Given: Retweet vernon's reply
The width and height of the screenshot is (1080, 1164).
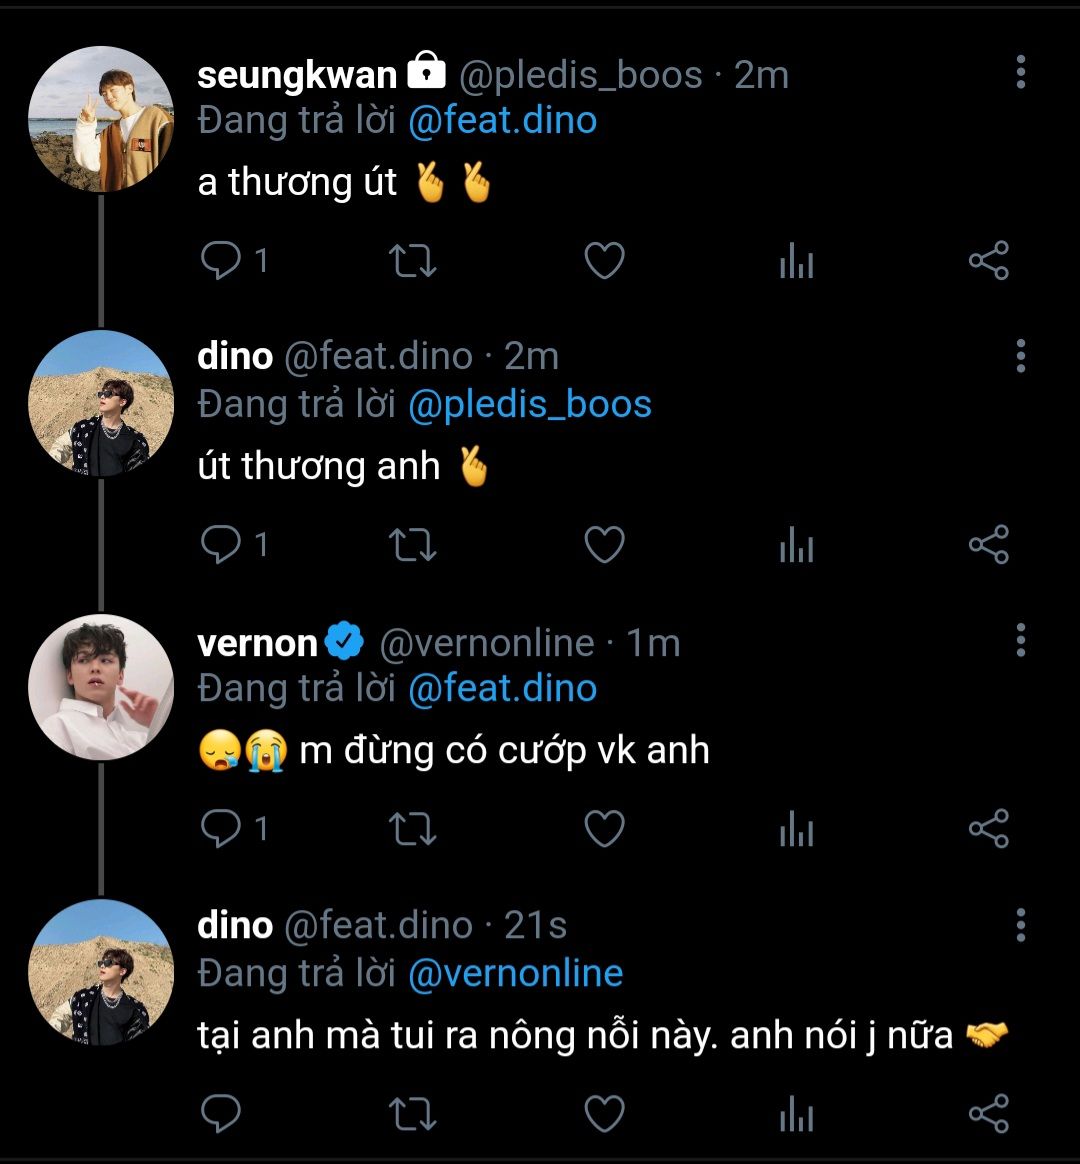Looking at the screenshot, I should (x=411, y=829).
